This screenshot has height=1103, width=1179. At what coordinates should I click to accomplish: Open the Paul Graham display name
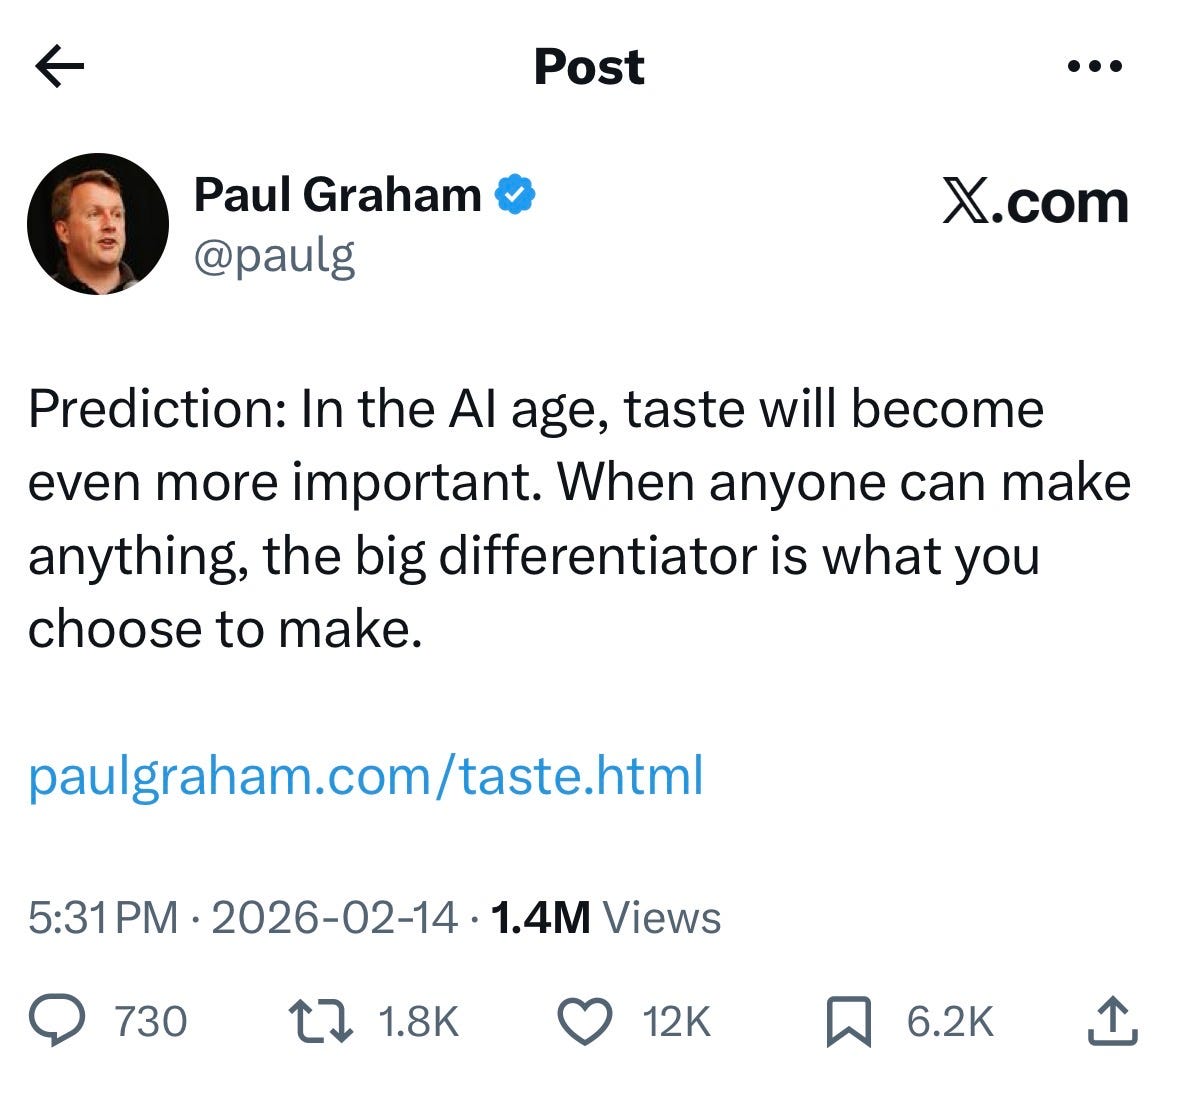338,195
